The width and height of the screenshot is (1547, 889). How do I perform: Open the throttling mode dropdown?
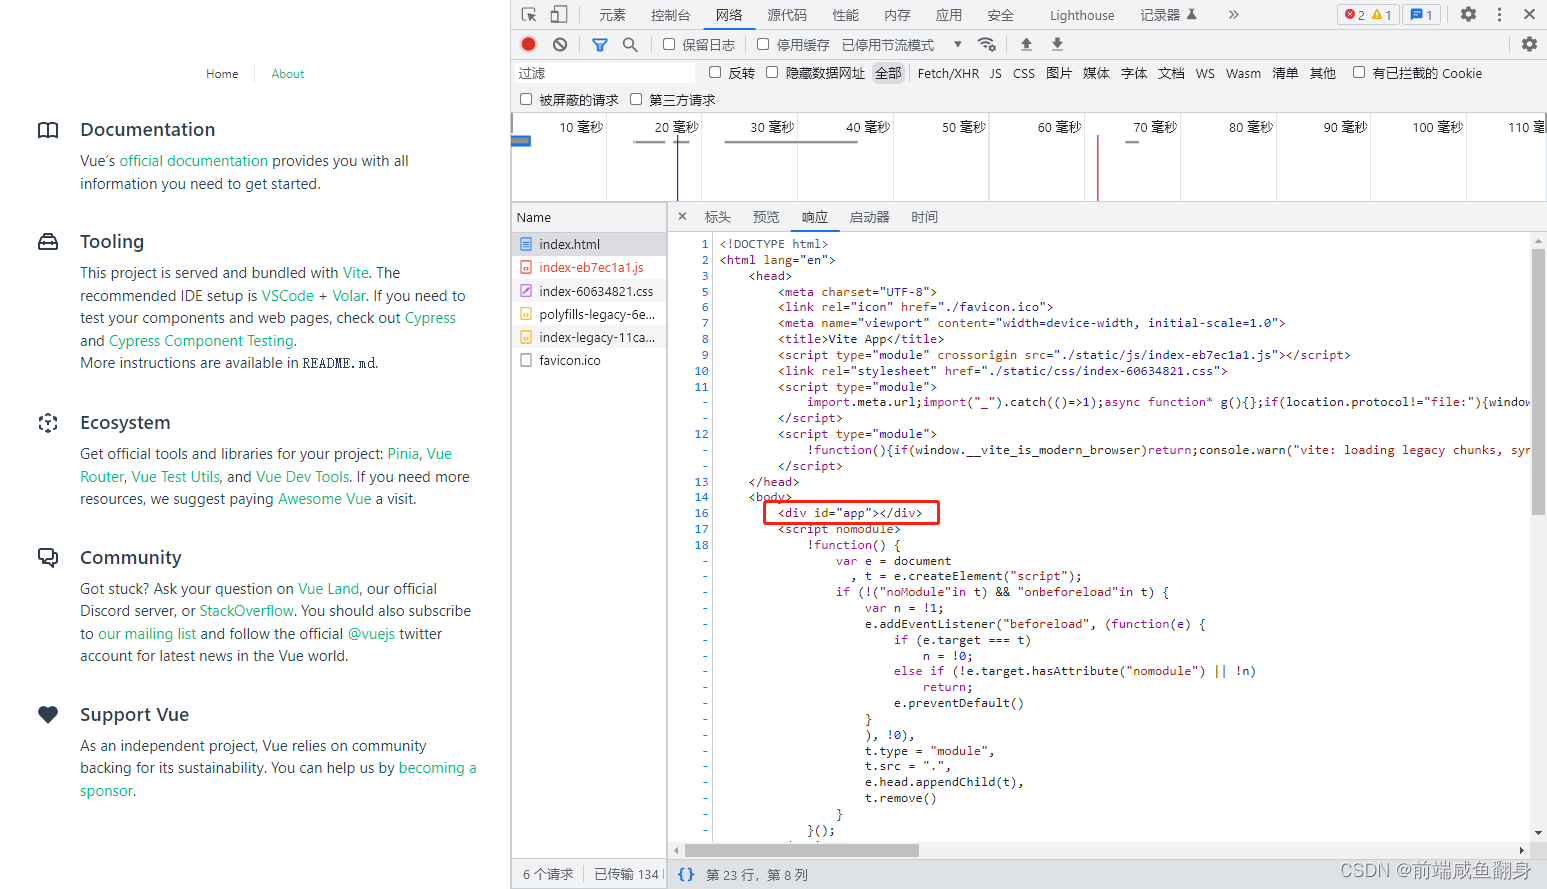pyautogui.click(x=902, y=44)
